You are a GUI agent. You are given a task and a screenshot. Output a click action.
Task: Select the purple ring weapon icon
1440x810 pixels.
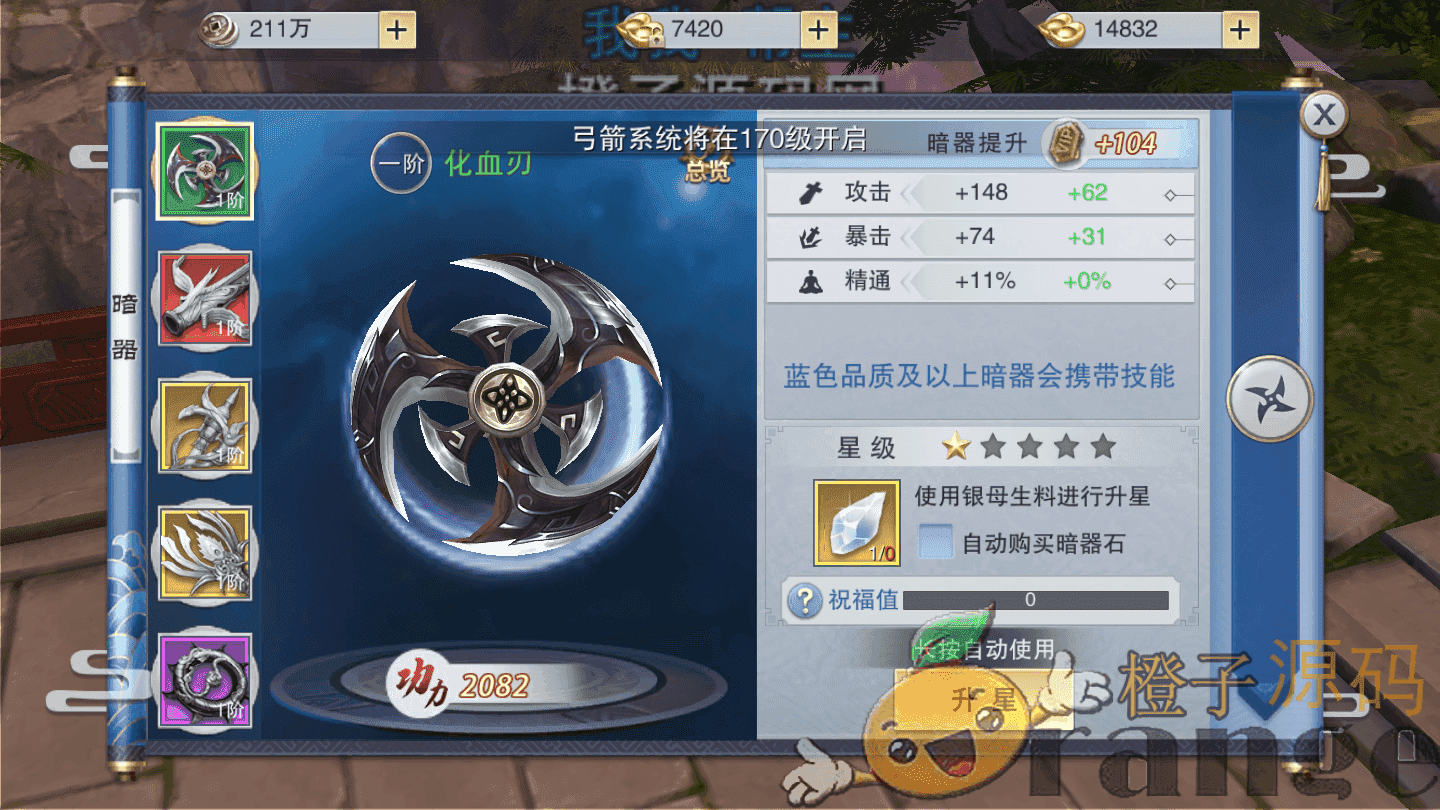click(x=205, y=680)
